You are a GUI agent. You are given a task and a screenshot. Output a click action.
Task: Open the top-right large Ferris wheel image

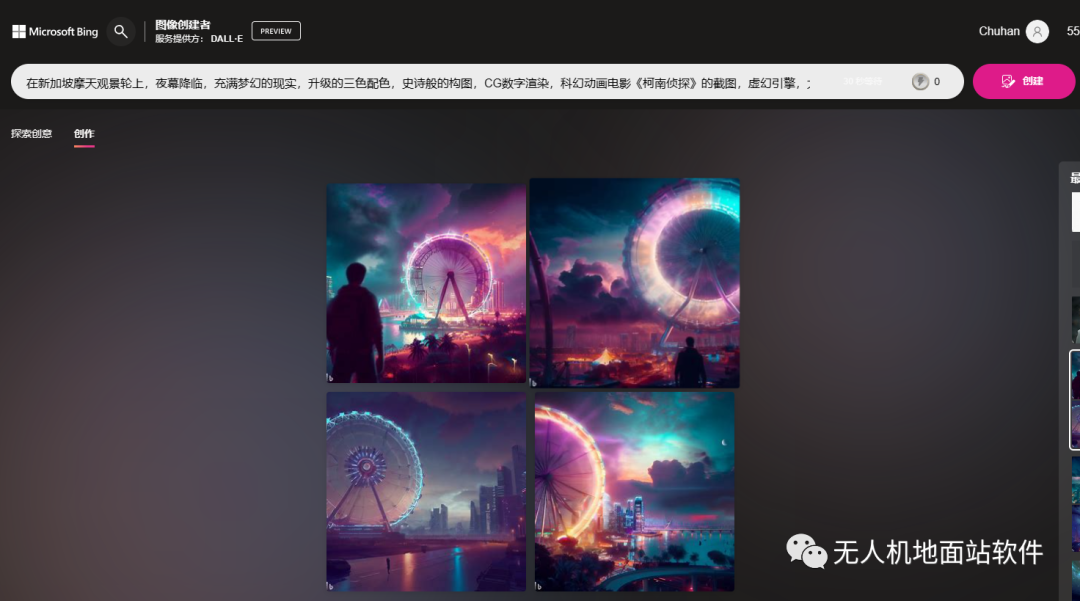coord(634,283)
